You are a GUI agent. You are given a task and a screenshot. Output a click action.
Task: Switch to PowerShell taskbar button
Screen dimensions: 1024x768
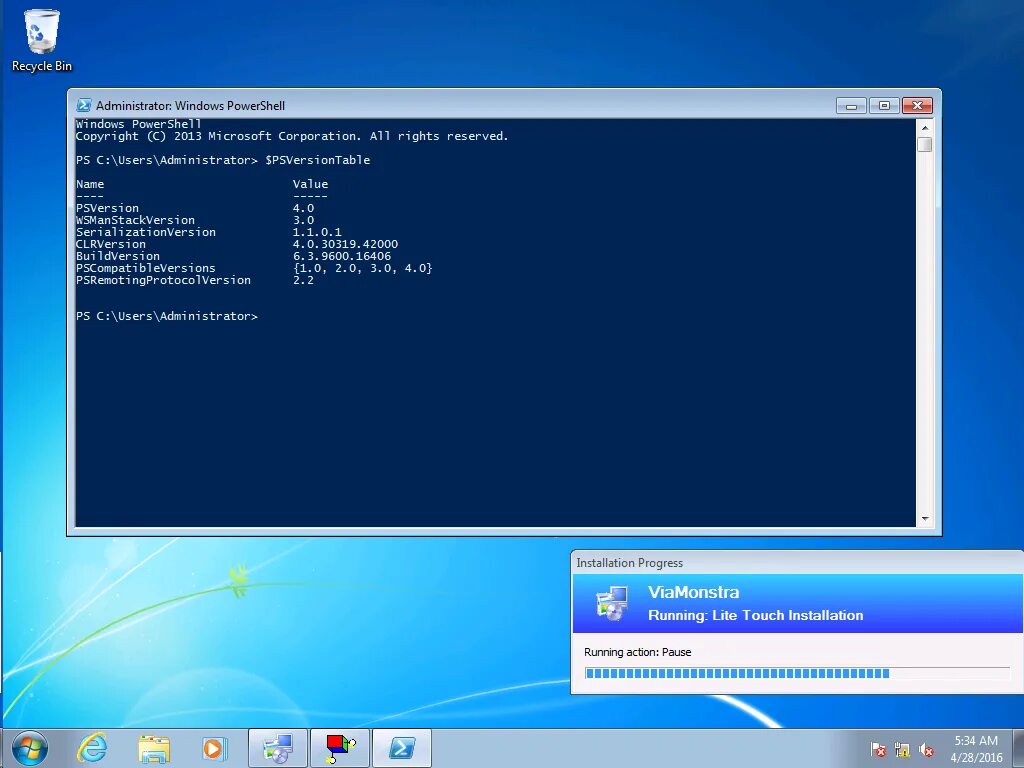pyautogui.click(x=402, y=748)
